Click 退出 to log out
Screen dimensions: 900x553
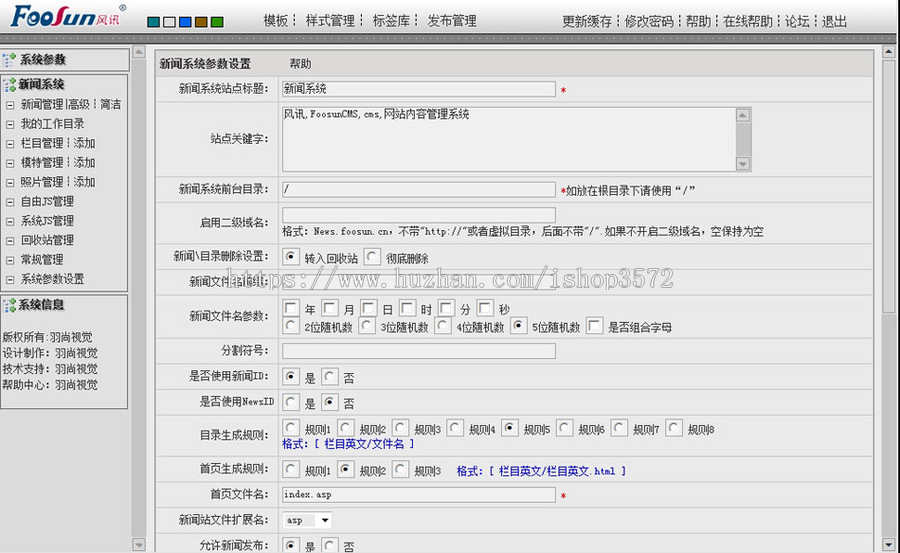coord(834,22)
